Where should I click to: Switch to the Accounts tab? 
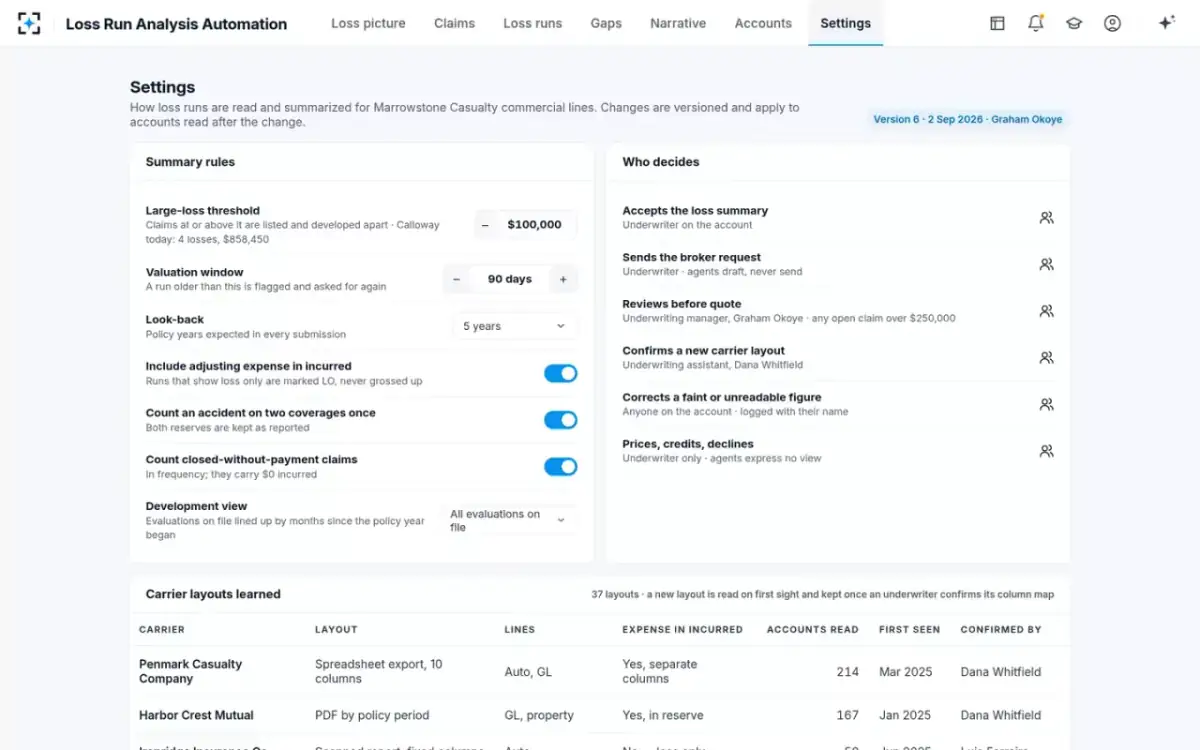pos(763,23)
